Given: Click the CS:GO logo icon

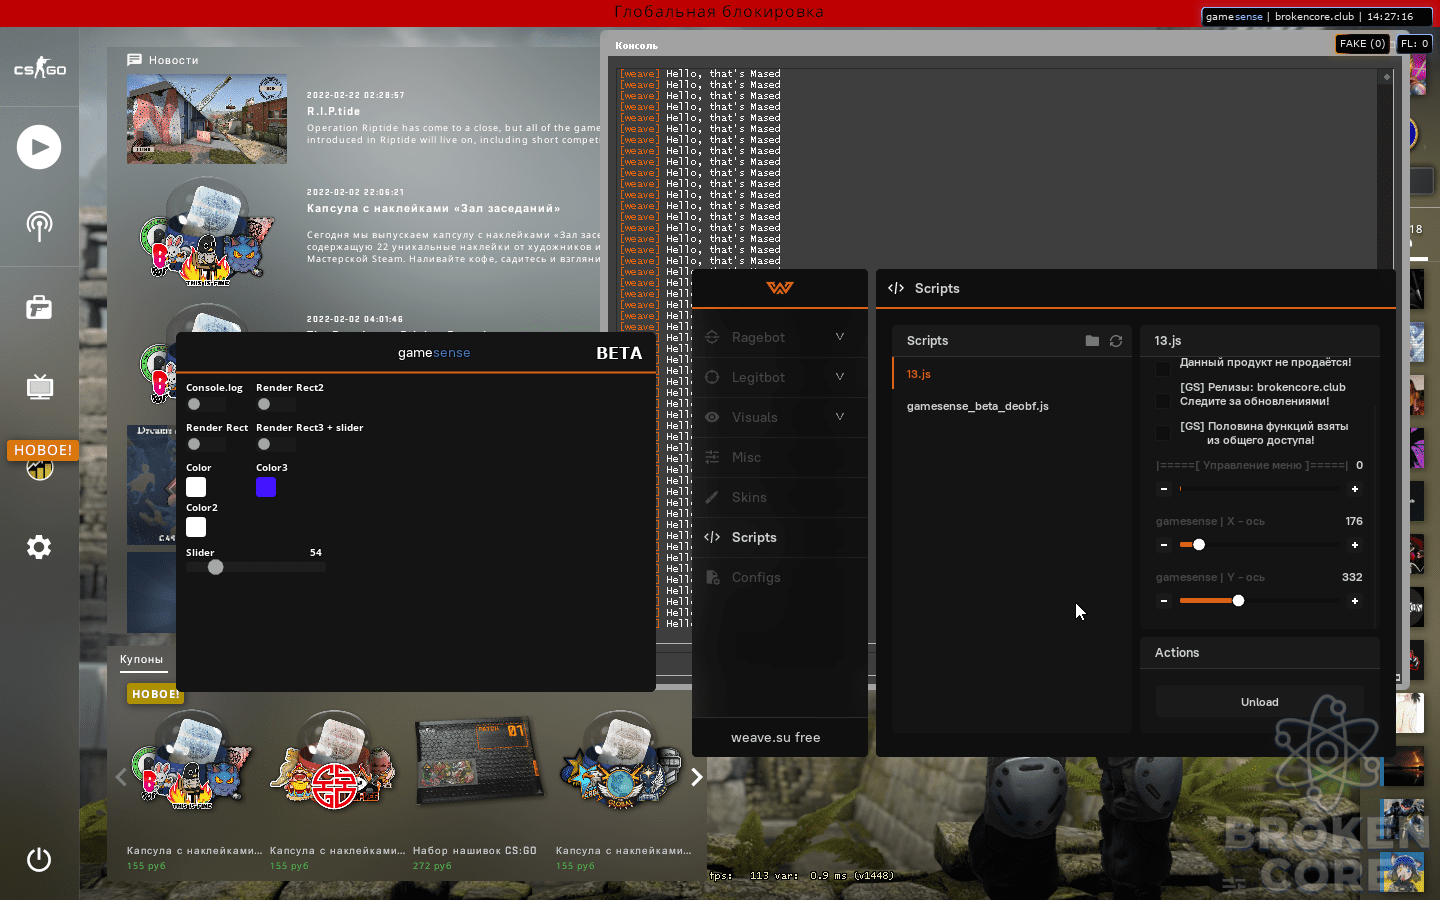Looking at the screenshot, I should [x=39, y=69].
